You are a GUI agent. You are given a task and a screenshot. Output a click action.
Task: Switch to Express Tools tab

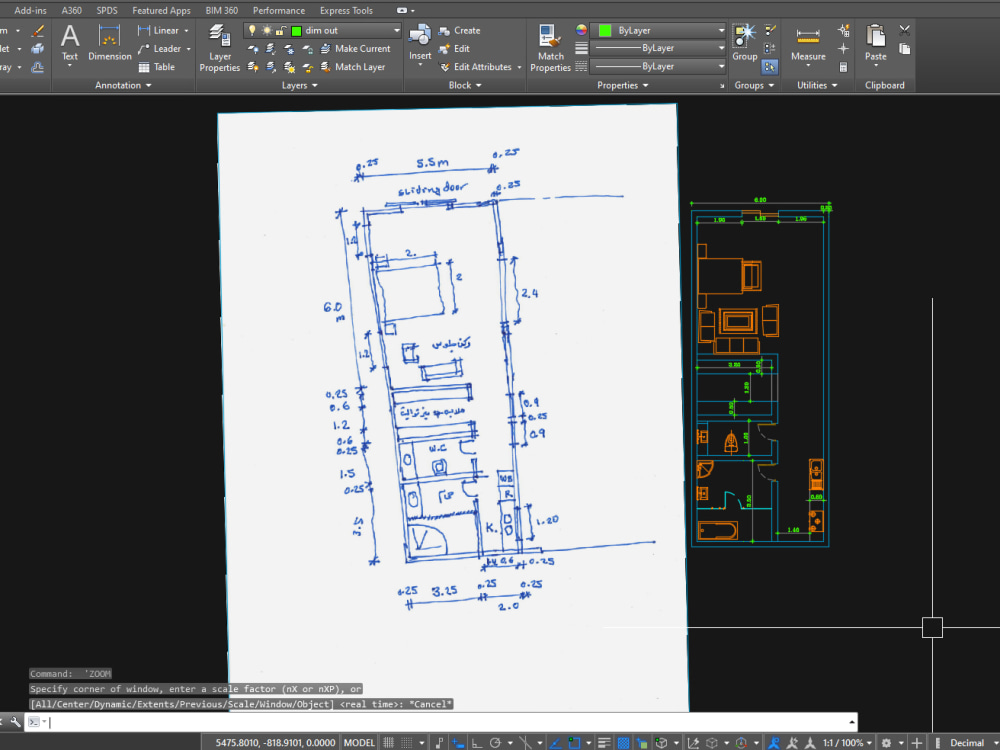346,10
